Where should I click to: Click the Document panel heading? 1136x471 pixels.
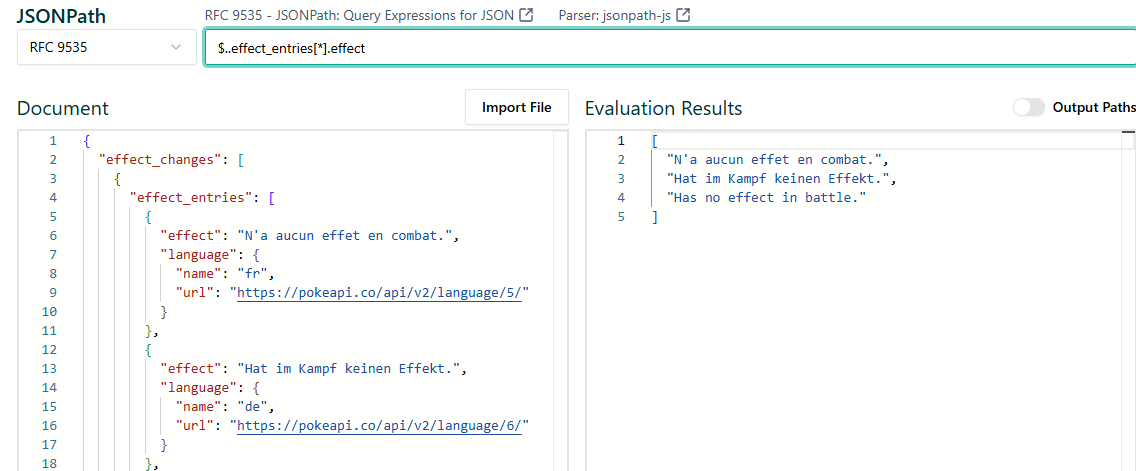(63, 108)
